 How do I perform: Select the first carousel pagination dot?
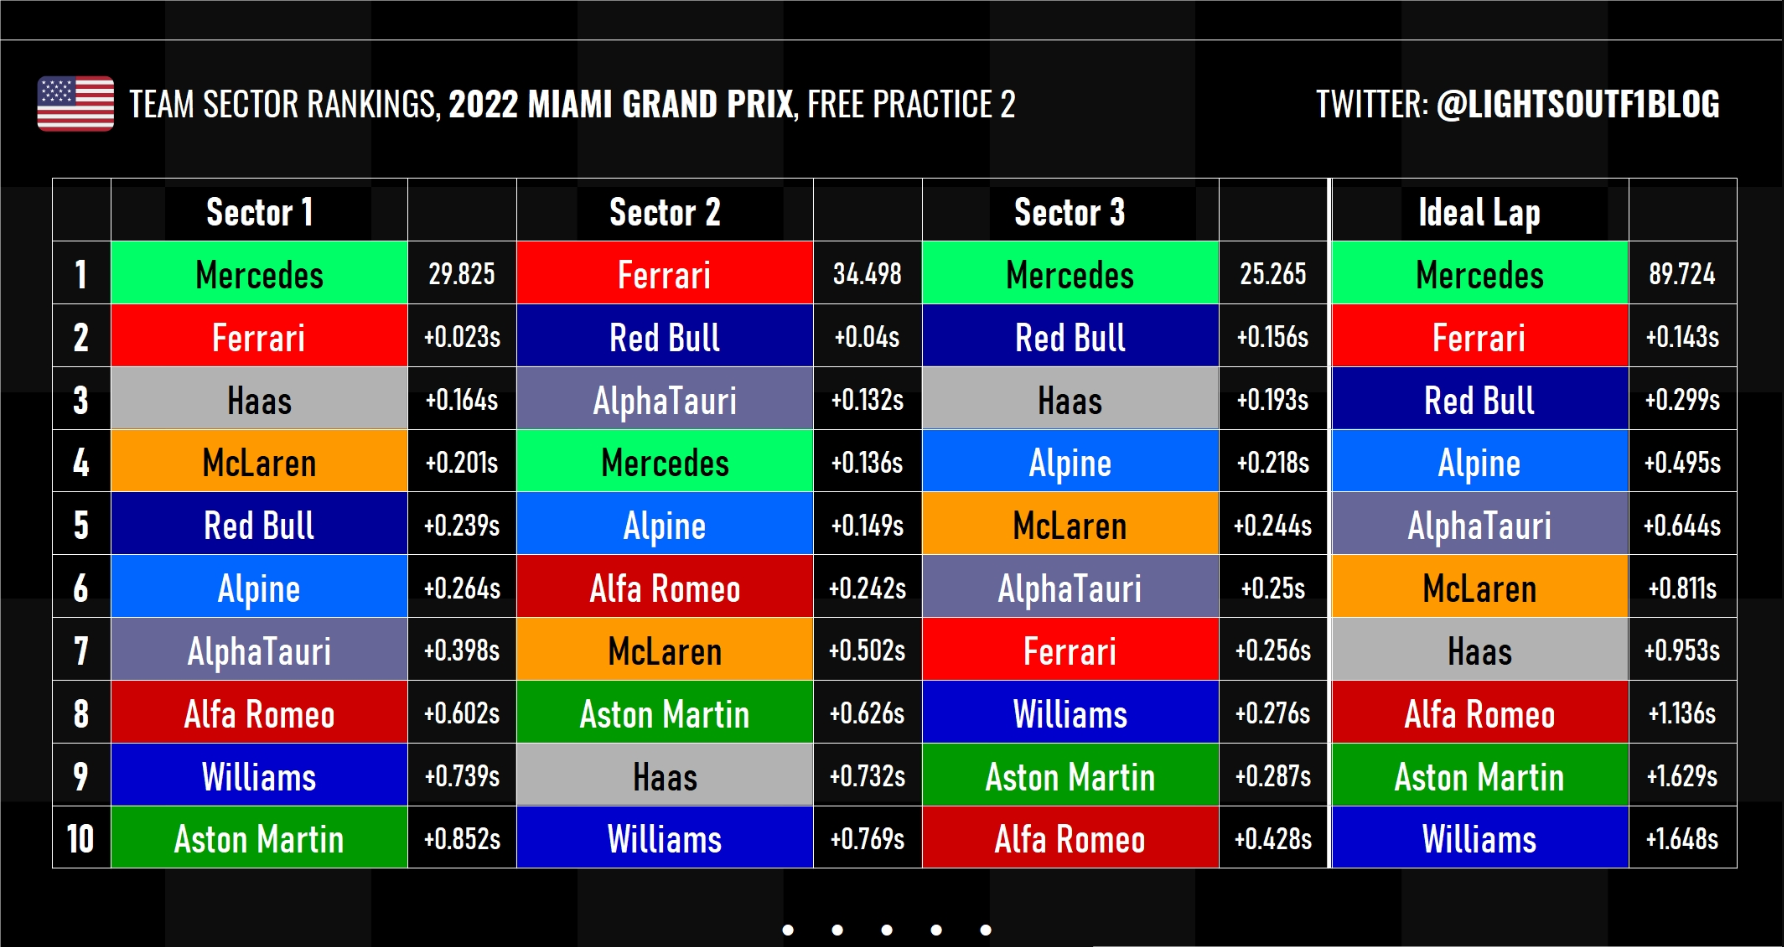(788, 930)
